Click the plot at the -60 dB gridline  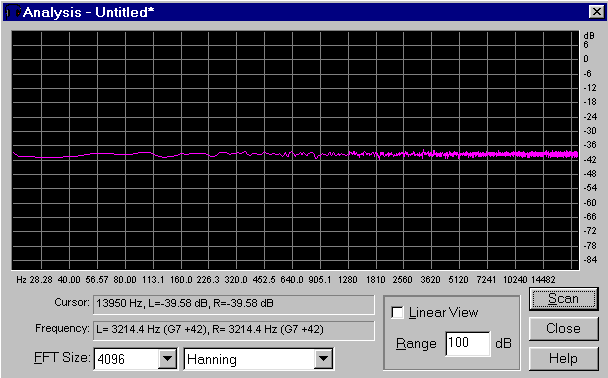pyautogui.click(x=295, y=203)
